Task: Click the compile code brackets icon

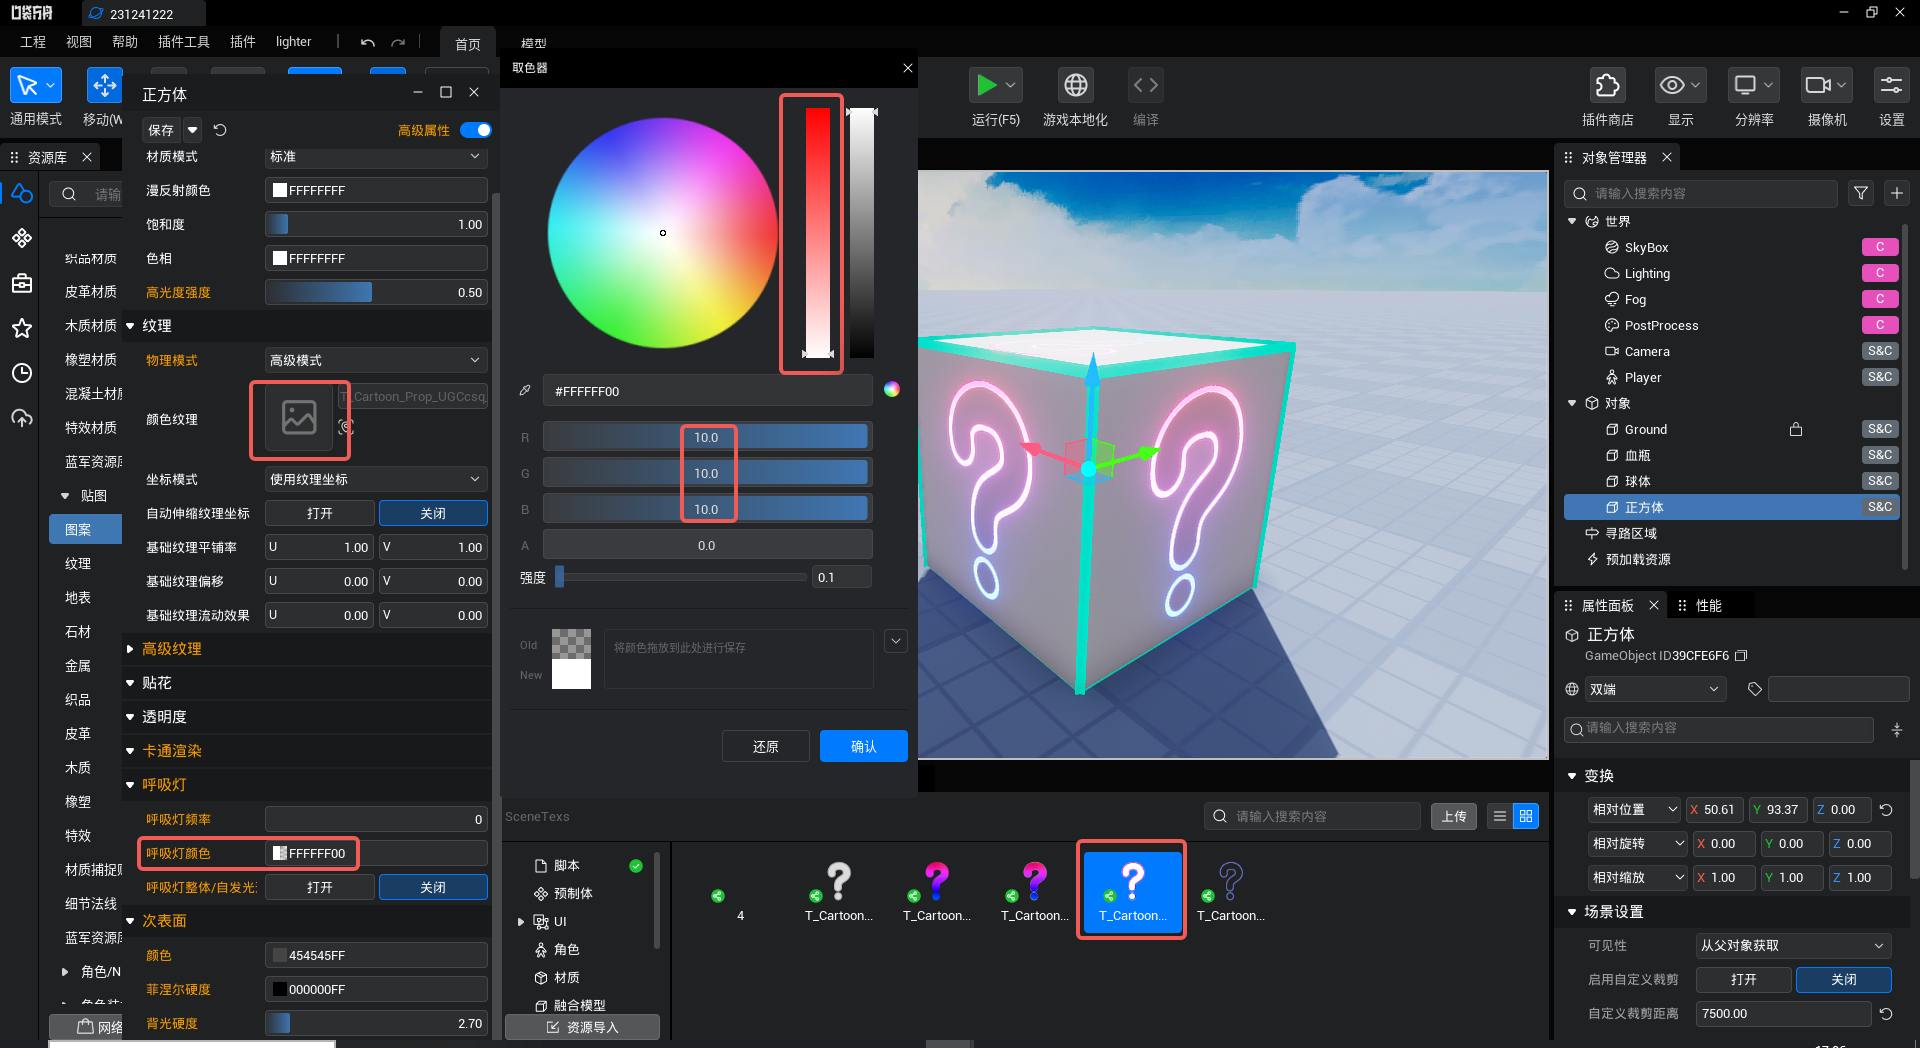Action: tap(1146, 85)
